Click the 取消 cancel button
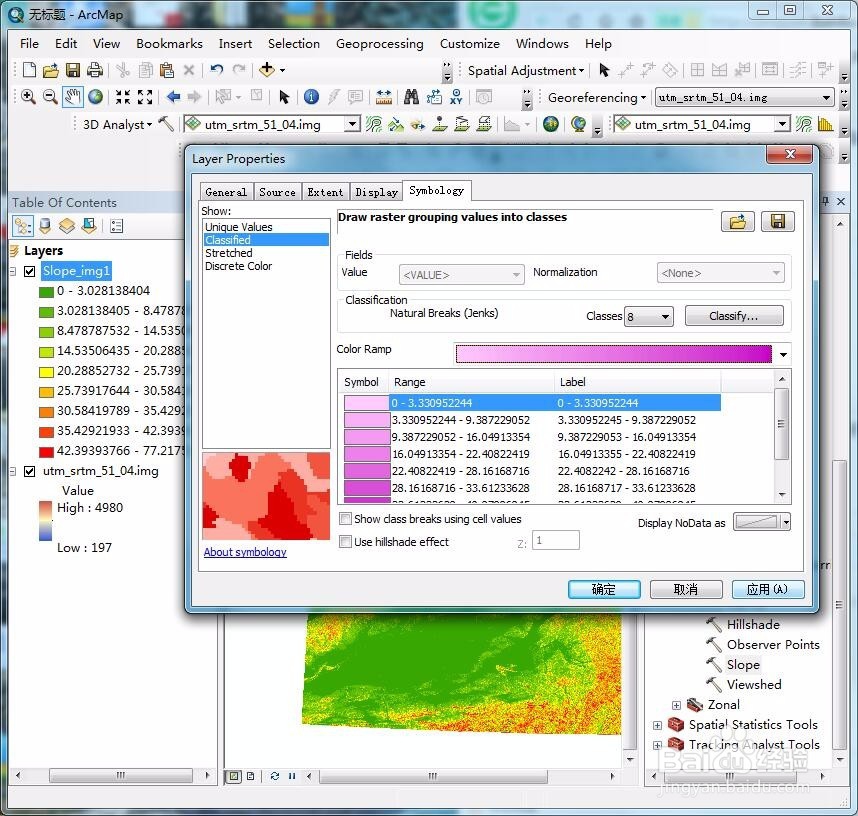This screenshot has width=858, height=816. pyautogui.click(x=686, y=589)
